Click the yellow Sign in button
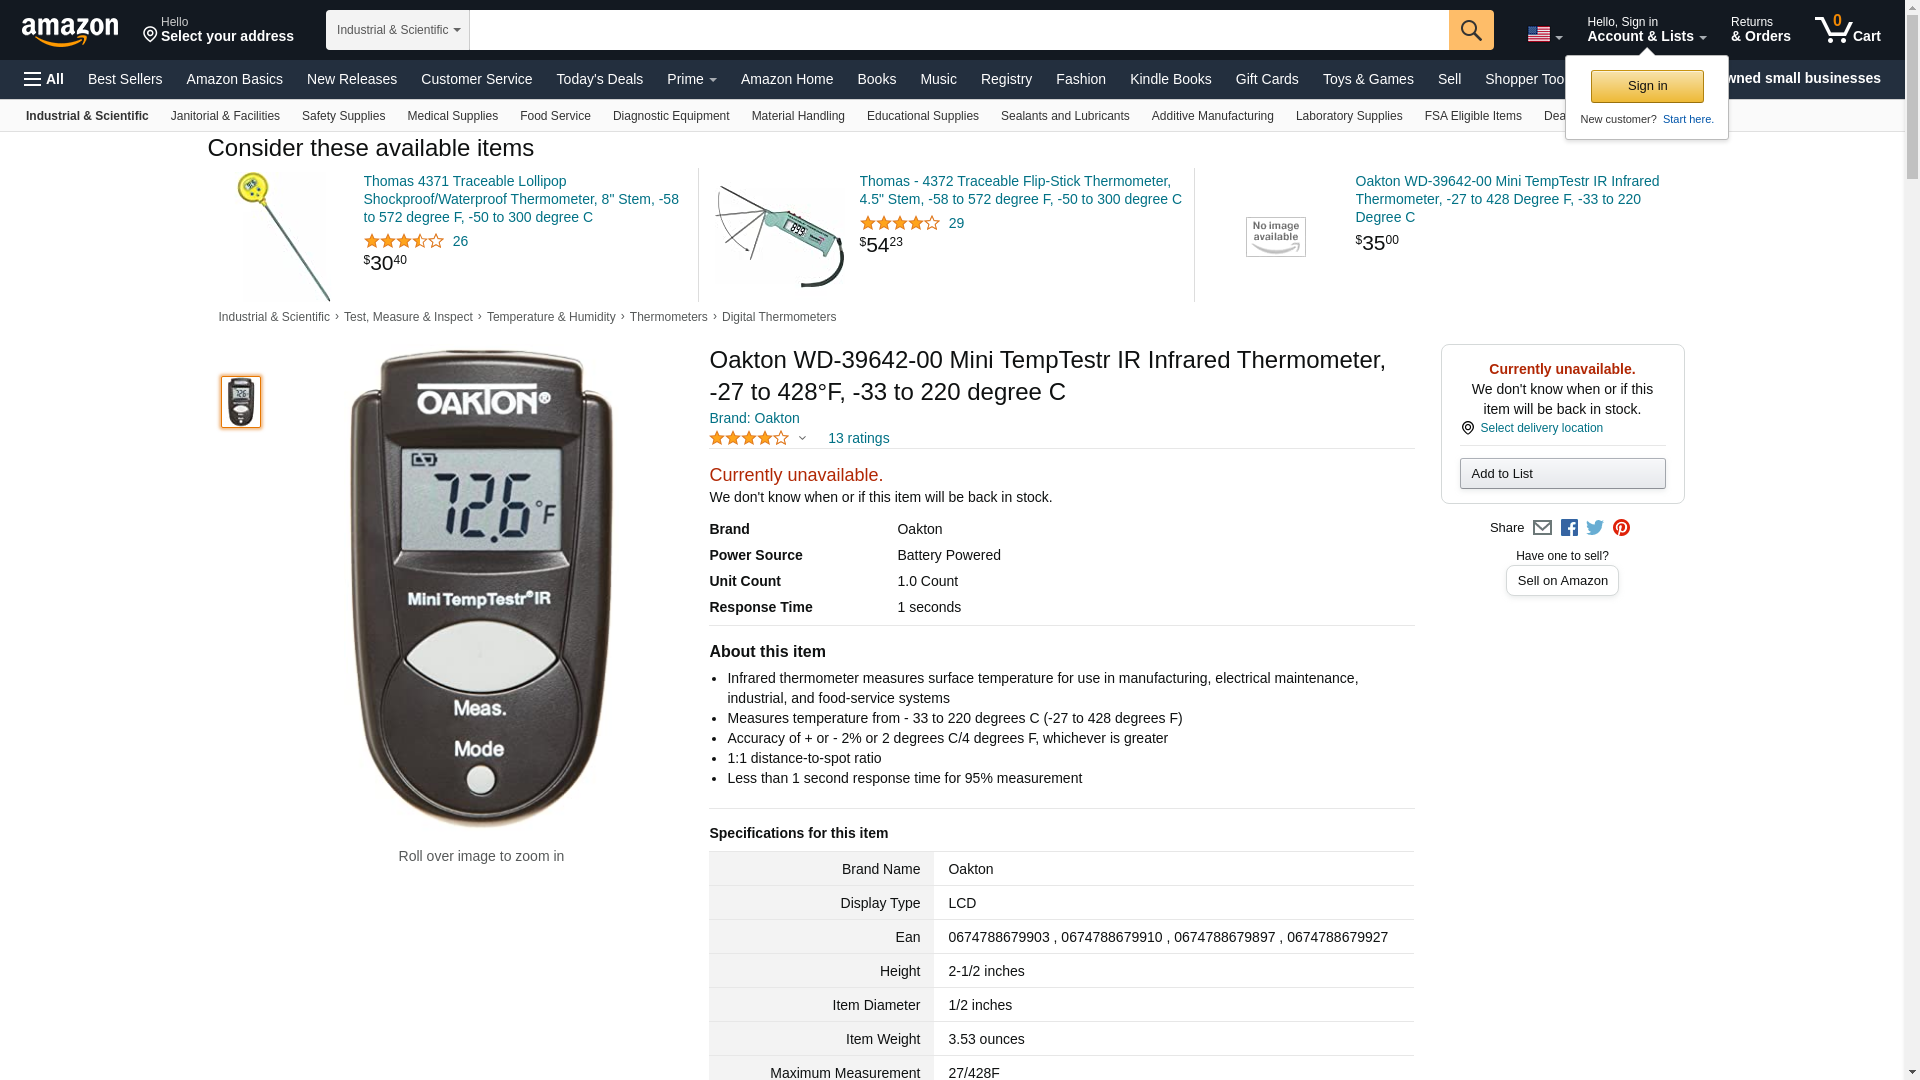 pyautogui.click(x=1647, y=86)
